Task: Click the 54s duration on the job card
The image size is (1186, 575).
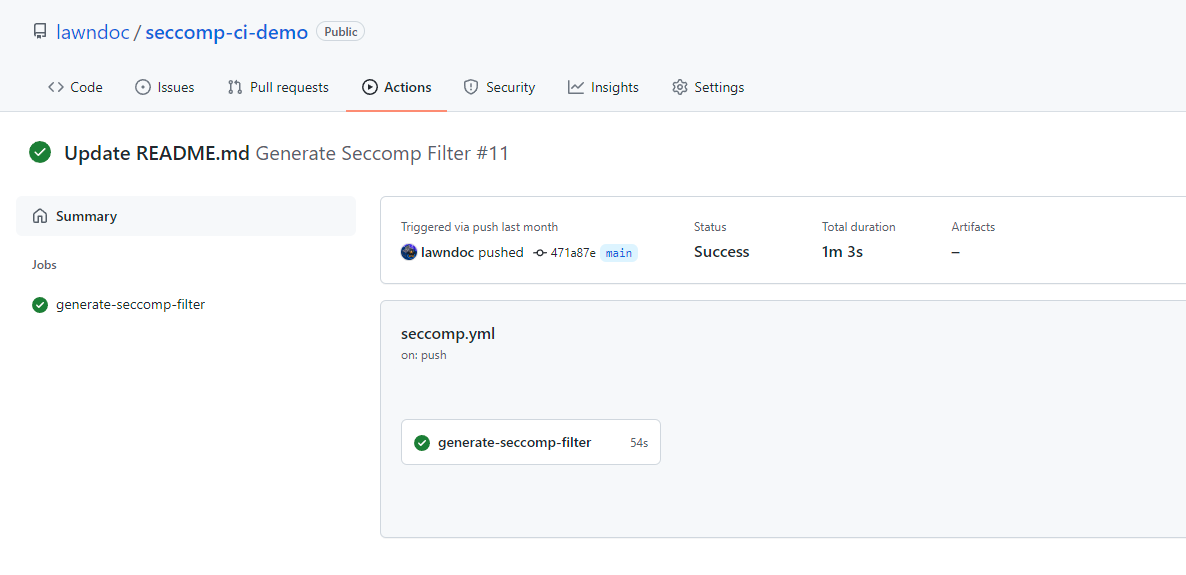Action: click(639, 443)
